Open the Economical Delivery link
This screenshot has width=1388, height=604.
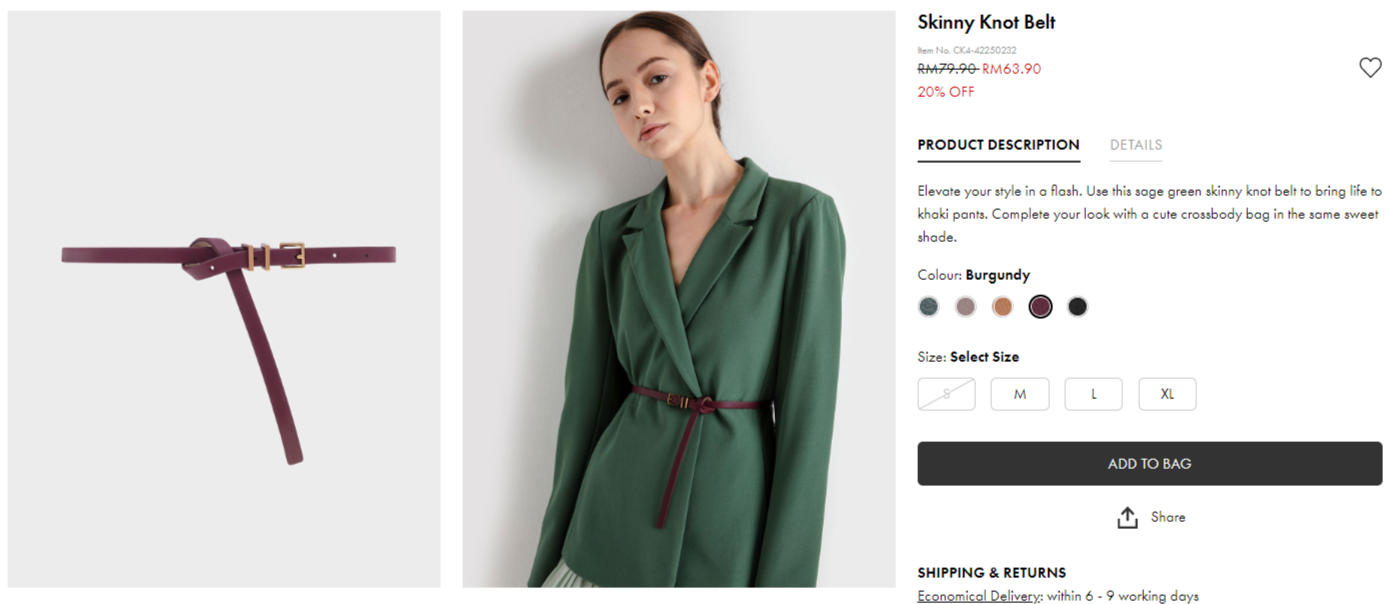coord(979,596)
